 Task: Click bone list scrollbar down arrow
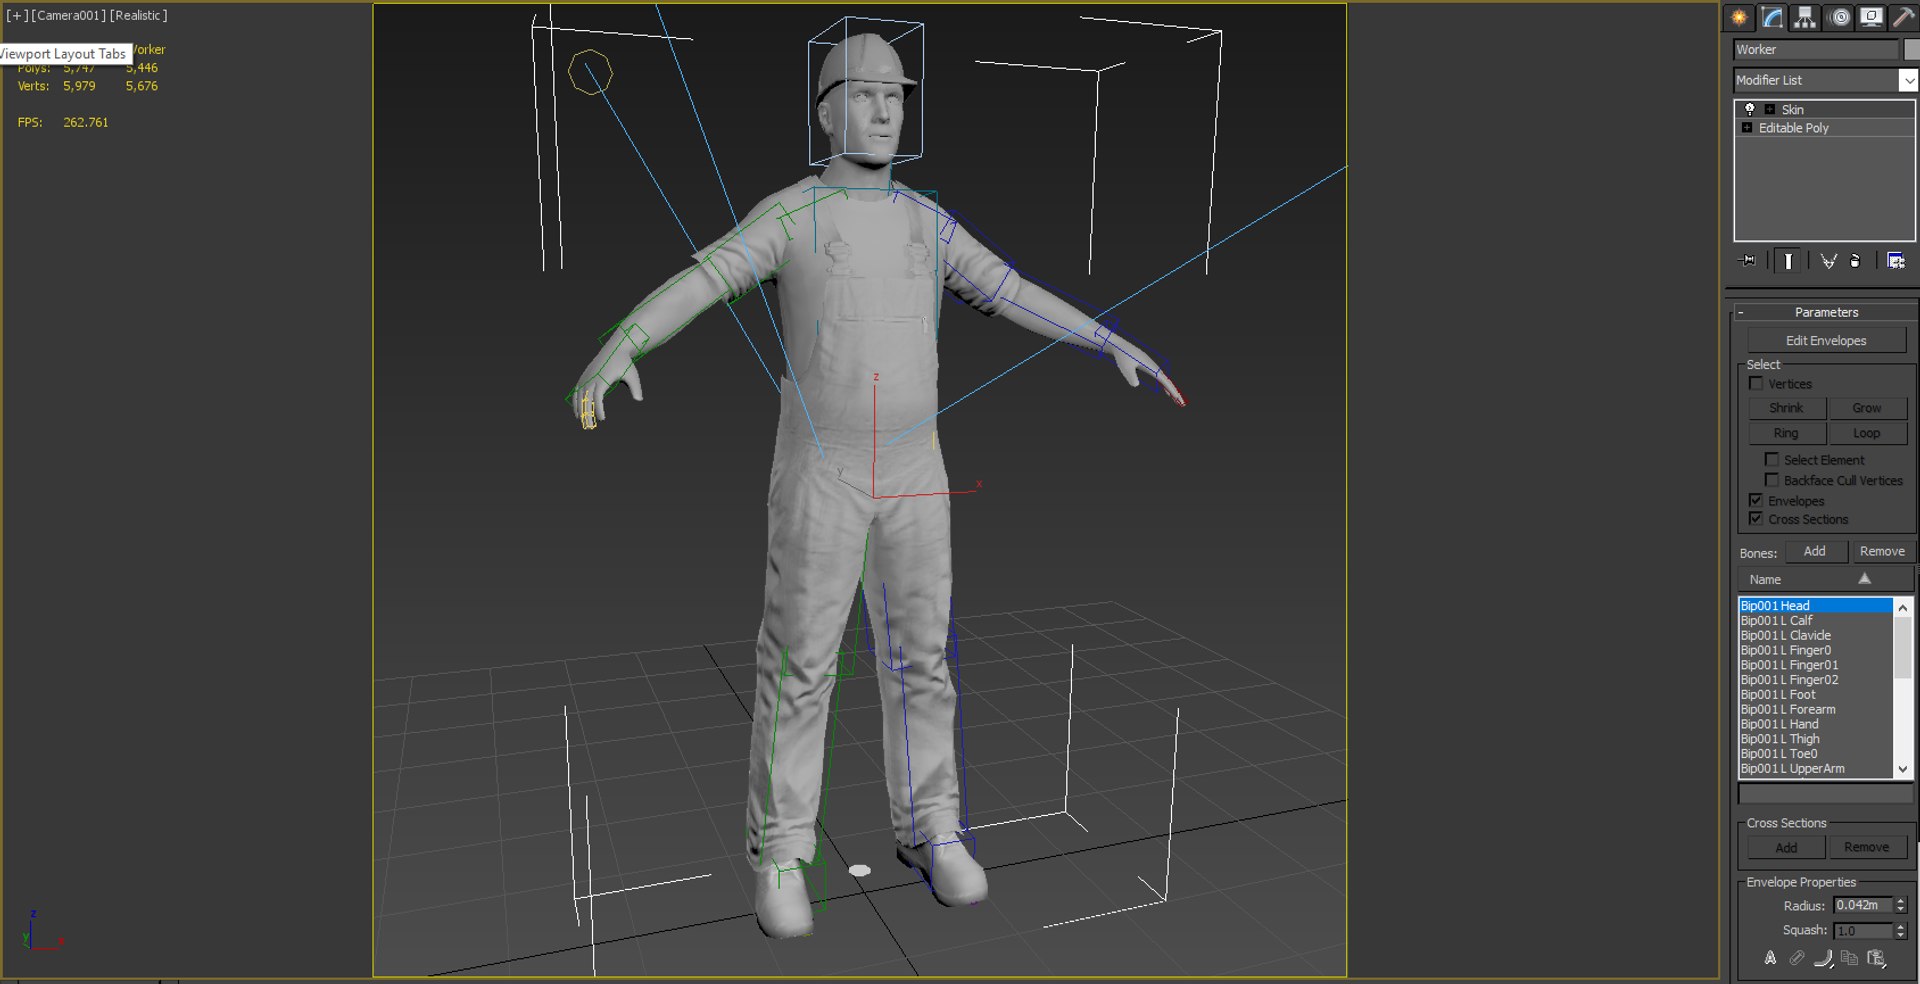coord(1903,769)
